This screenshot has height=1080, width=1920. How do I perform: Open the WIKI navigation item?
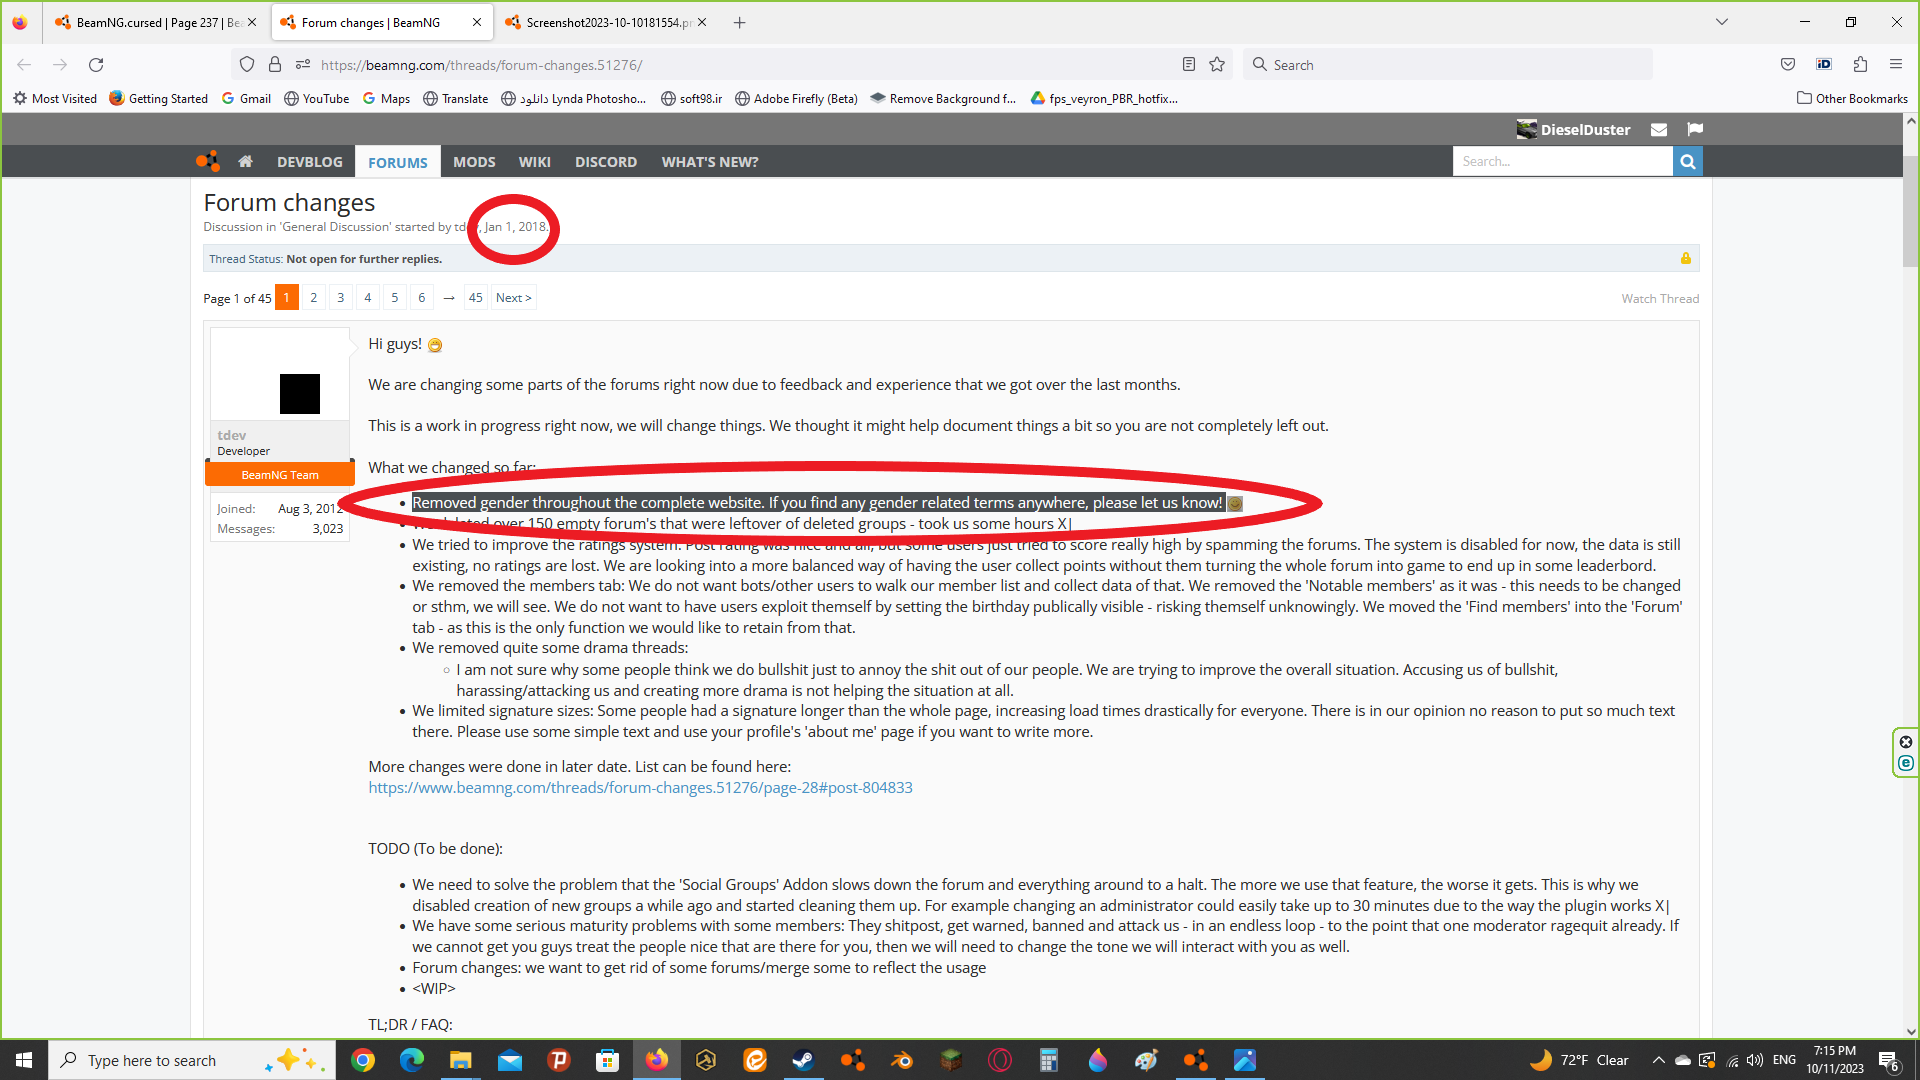pos(535,161)
